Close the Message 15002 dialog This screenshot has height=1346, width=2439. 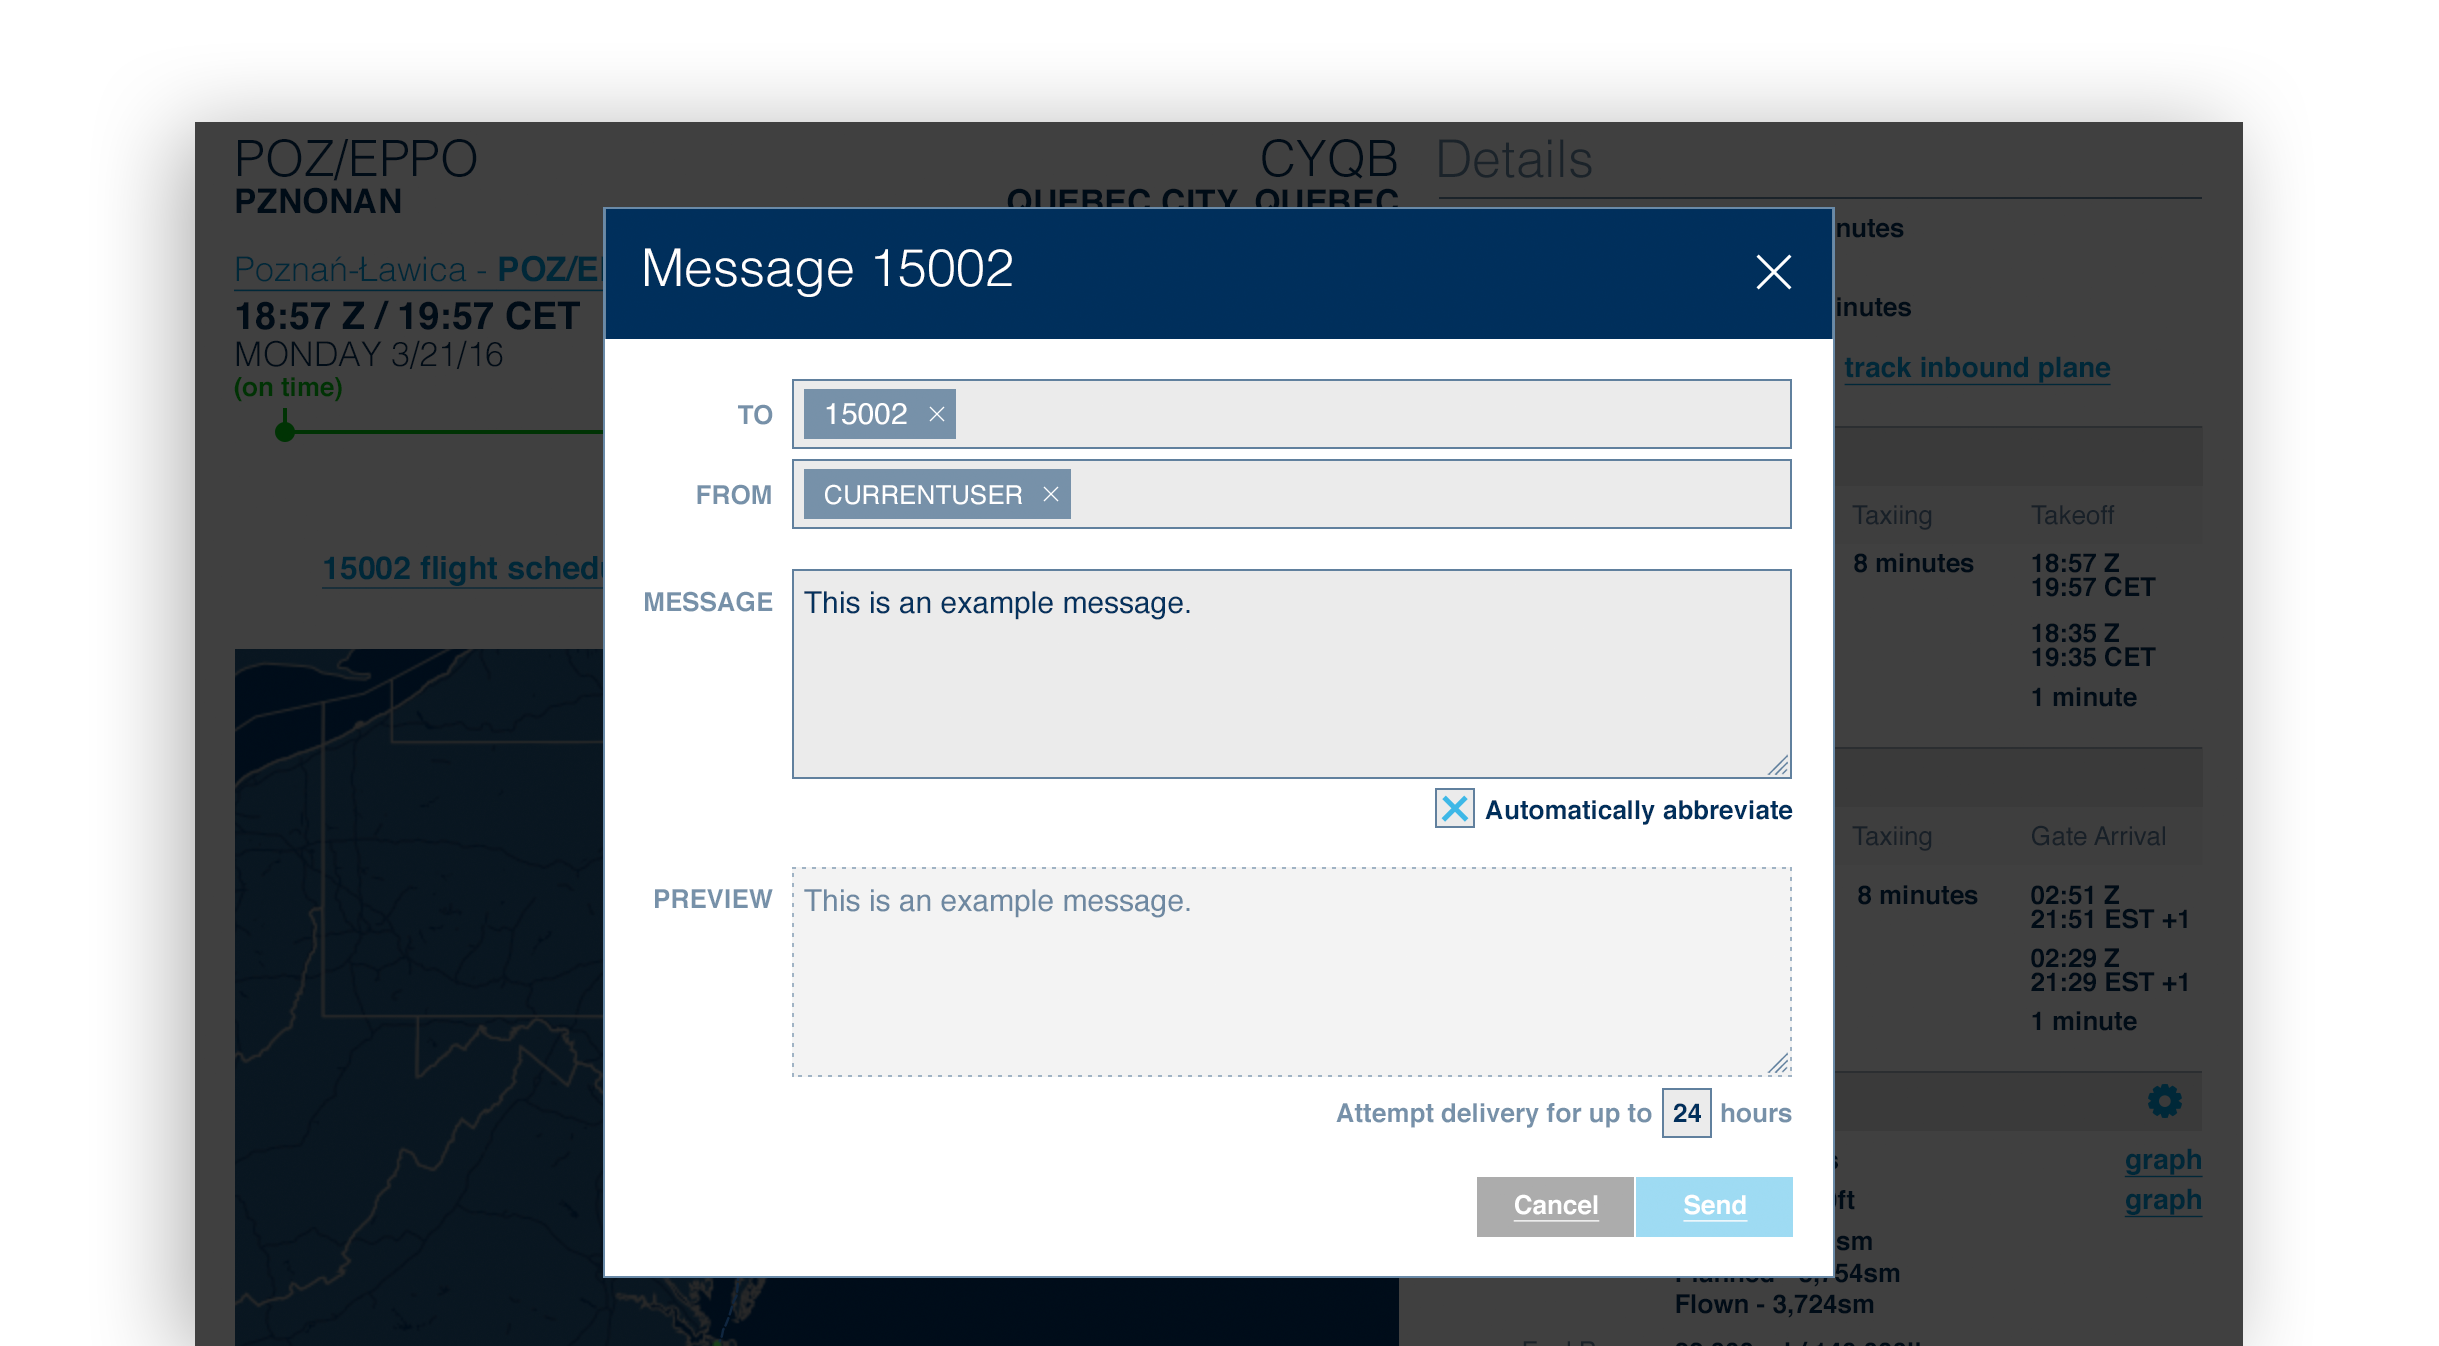(x=1773, y=272)
